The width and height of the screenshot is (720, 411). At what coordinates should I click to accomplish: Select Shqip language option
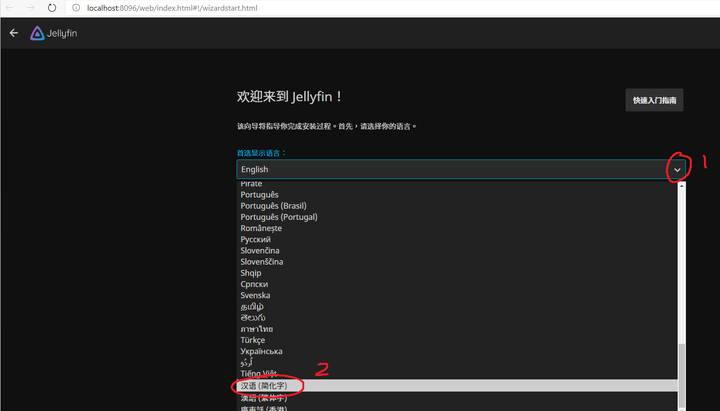coord(457,273)
